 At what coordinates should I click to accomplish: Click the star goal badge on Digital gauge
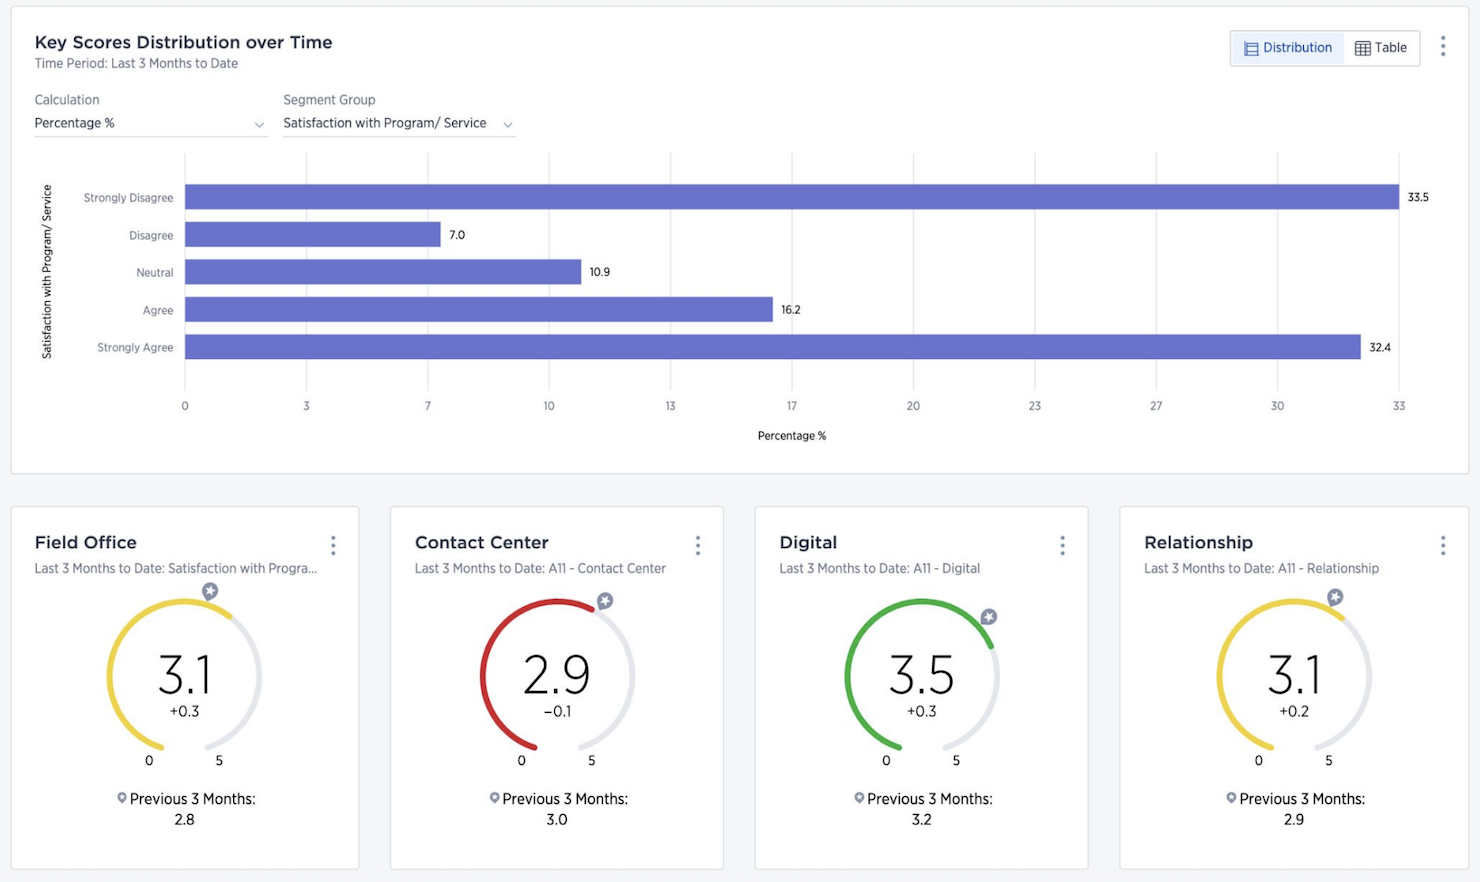click(988, 617)
